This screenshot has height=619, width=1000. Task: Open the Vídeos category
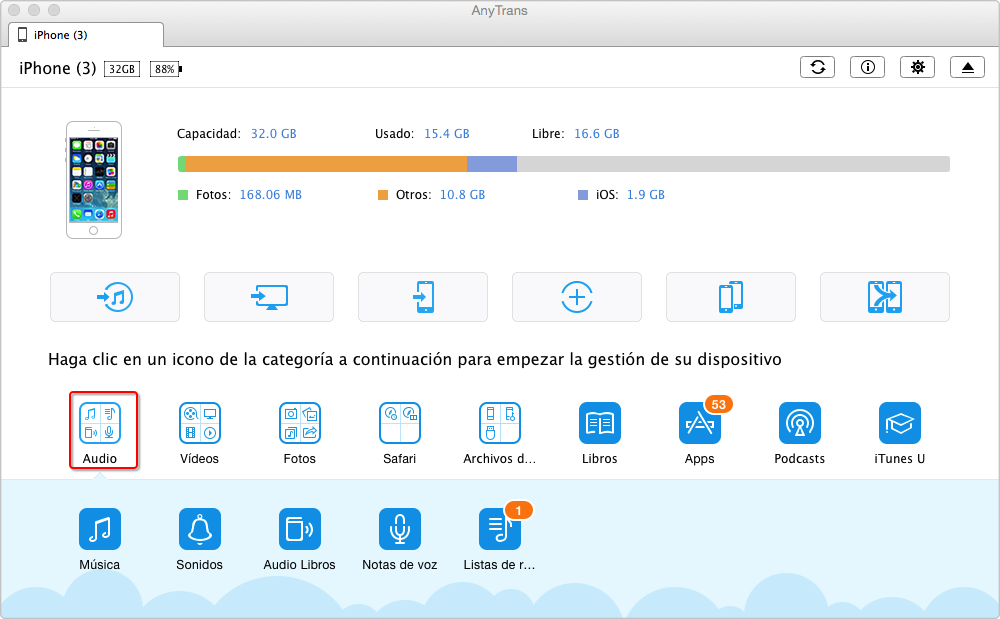click(200, 423)
